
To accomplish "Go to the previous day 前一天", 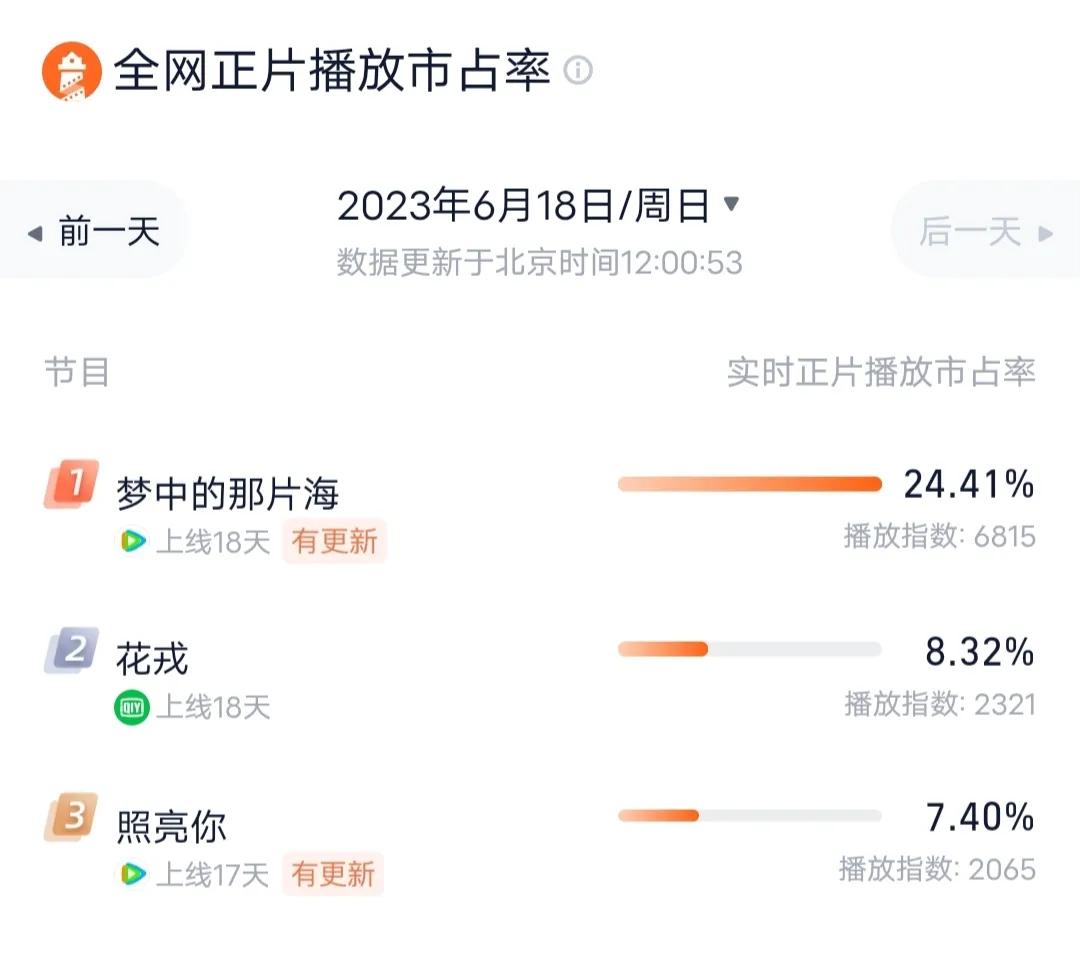I will coord(93,231).
